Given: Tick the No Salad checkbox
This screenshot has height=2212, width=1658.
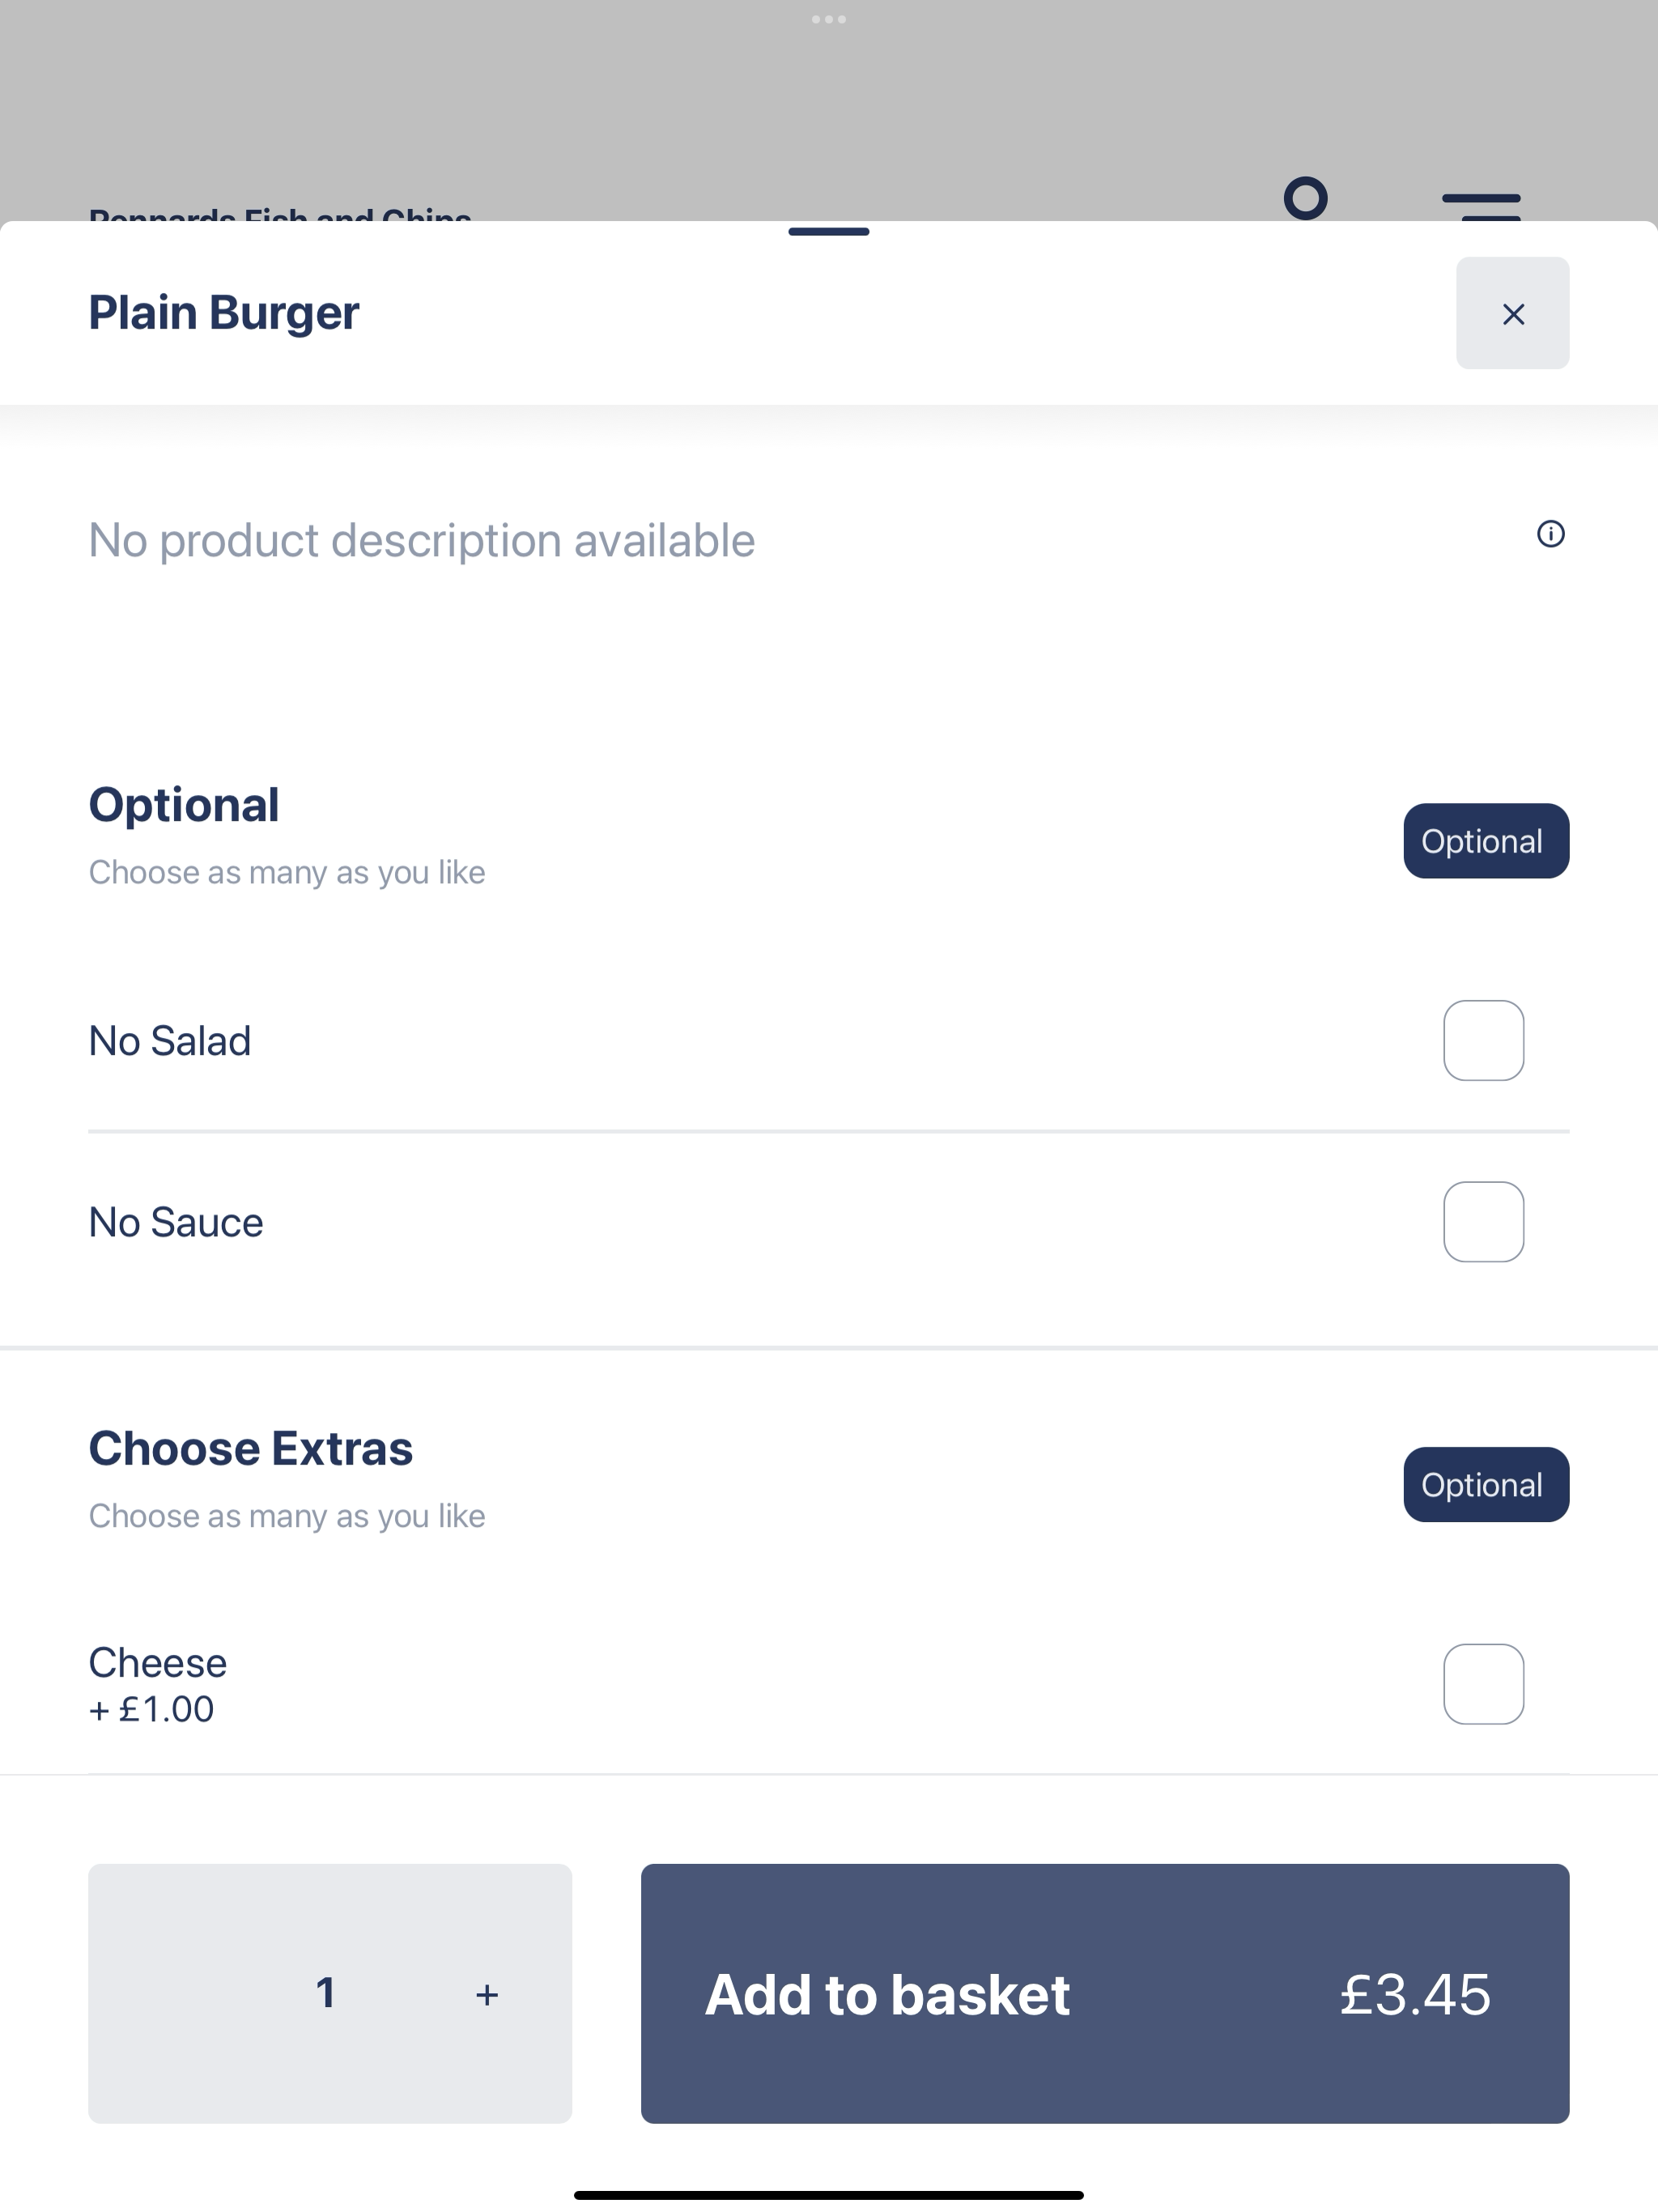Looking at the screenshot, I should click(1483, 1040).
